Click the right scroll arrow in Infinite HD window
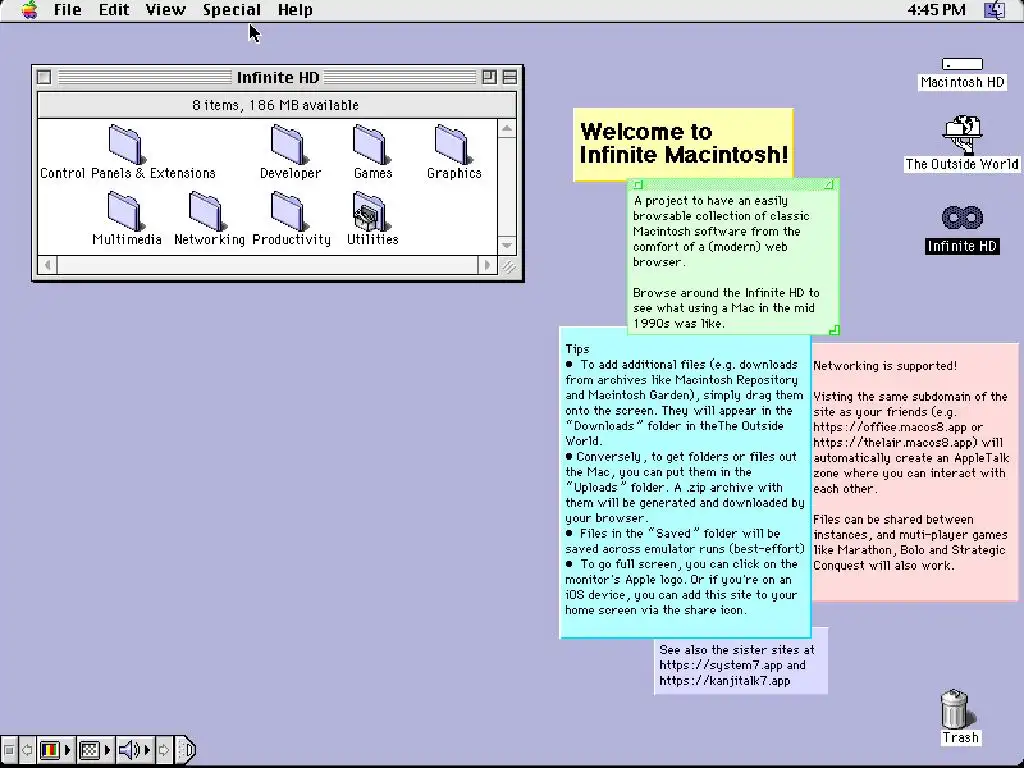Viewport: 1024px width, 768px height. pos(487,265)
